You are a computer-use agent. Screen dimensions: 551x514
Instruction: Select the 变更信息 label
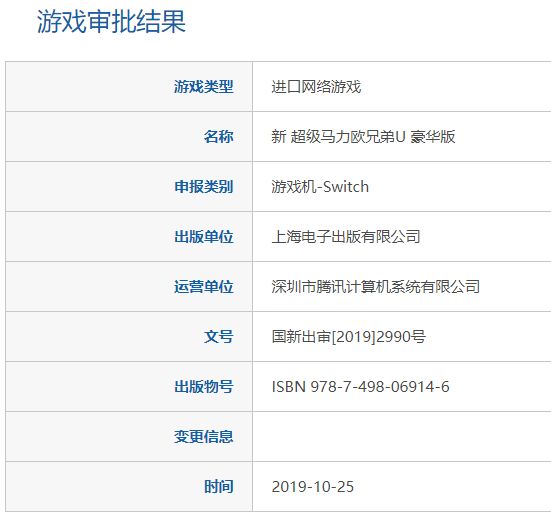tap(203, 436)
